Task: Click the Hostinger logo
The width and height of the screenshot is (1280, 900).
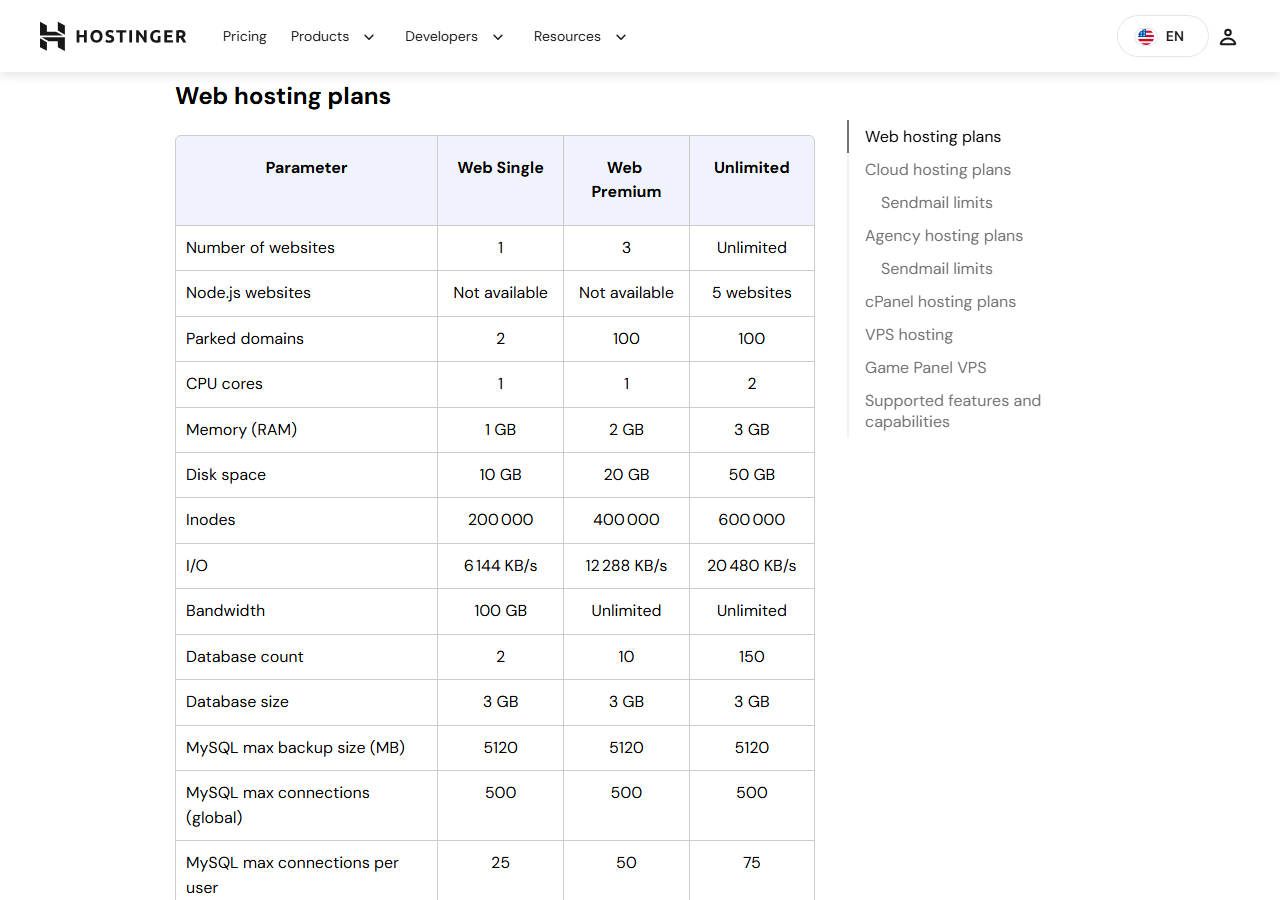Action: [x=113, y=36]
